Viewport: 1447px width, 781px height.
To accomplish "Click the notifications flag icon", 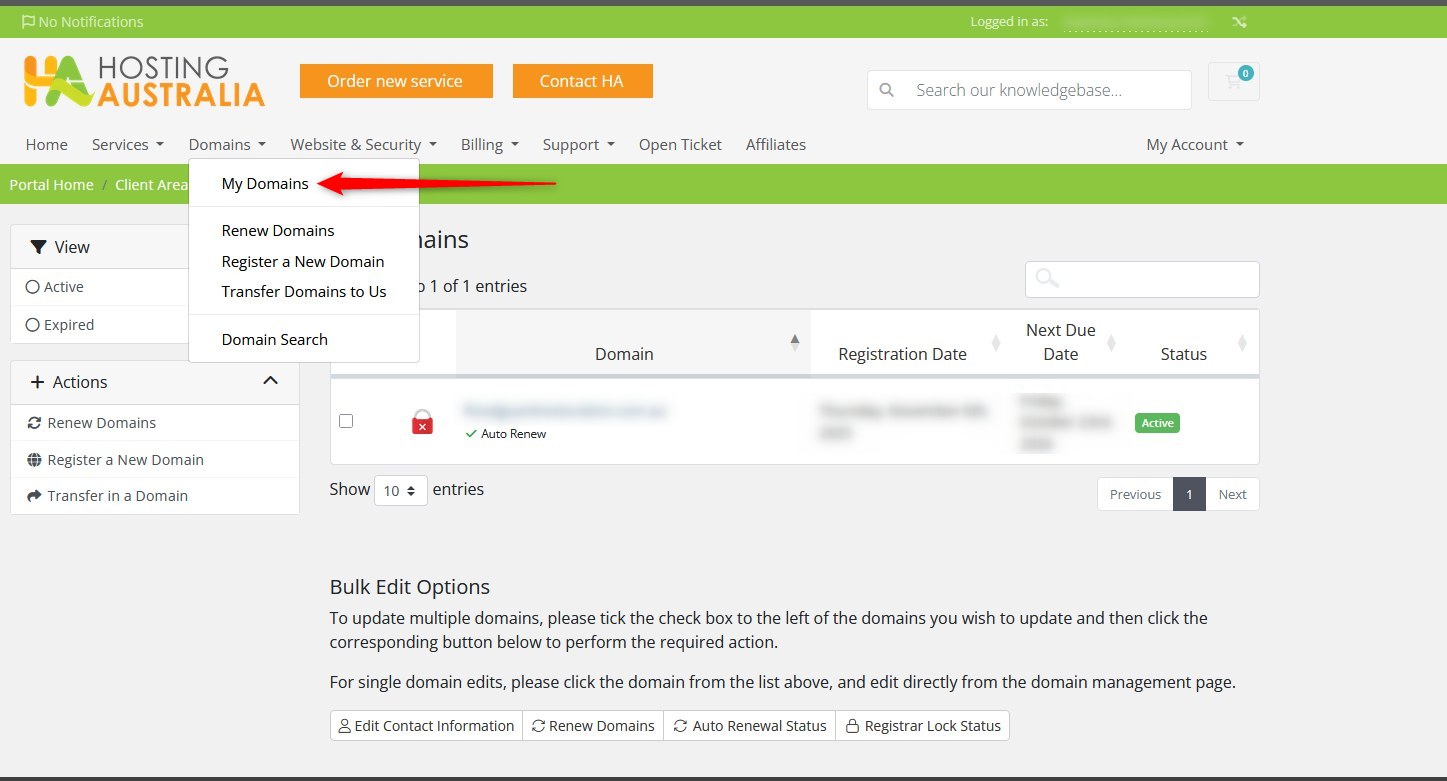I will pyautogui.click(x=28, y=22).
